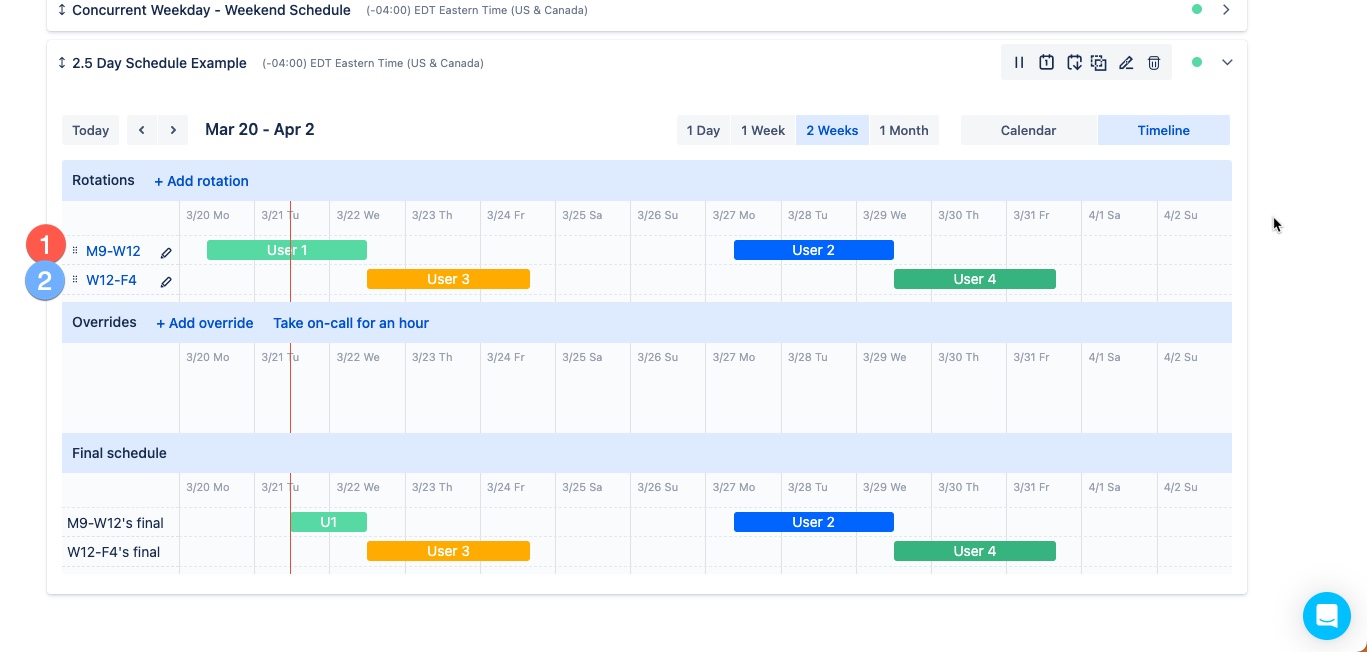Open the chat support bubble
Screen dimensions: 1367x652
pos(1327,616)
